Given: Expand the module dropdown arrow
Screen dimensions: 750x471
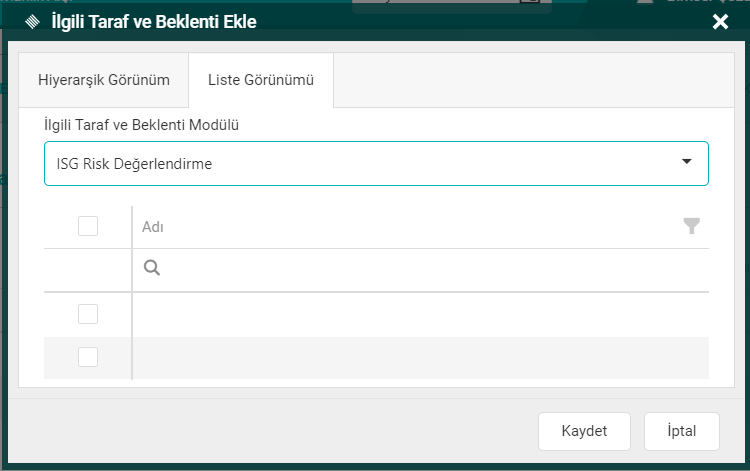Looking at the screenshot, I should coord(687,162).
